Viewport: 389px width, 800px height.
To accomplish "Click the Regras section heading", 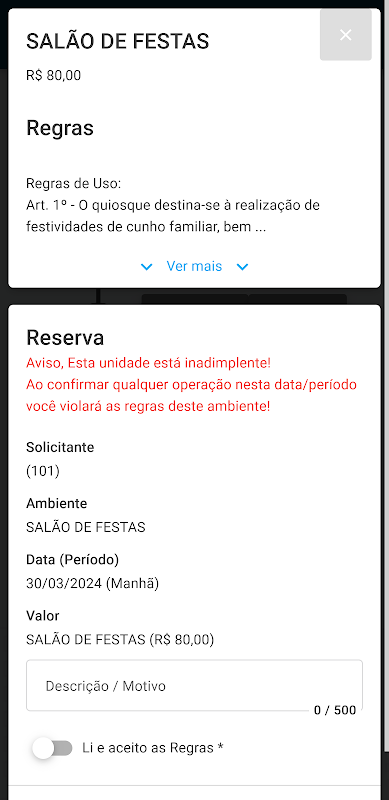I will (60, 128).
